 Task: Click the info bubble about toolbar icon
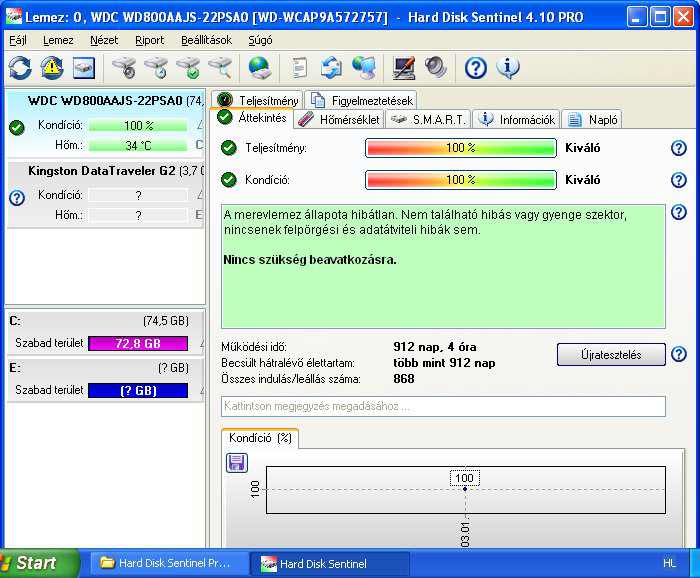point(508,68)
